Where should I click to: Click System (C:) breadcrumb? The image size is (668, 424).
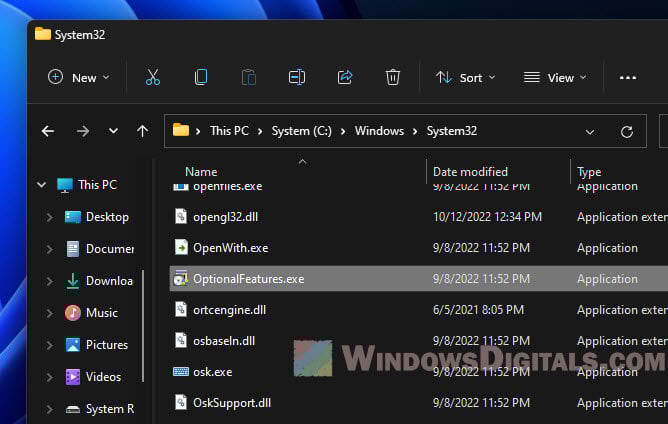[x=302, y=131]
